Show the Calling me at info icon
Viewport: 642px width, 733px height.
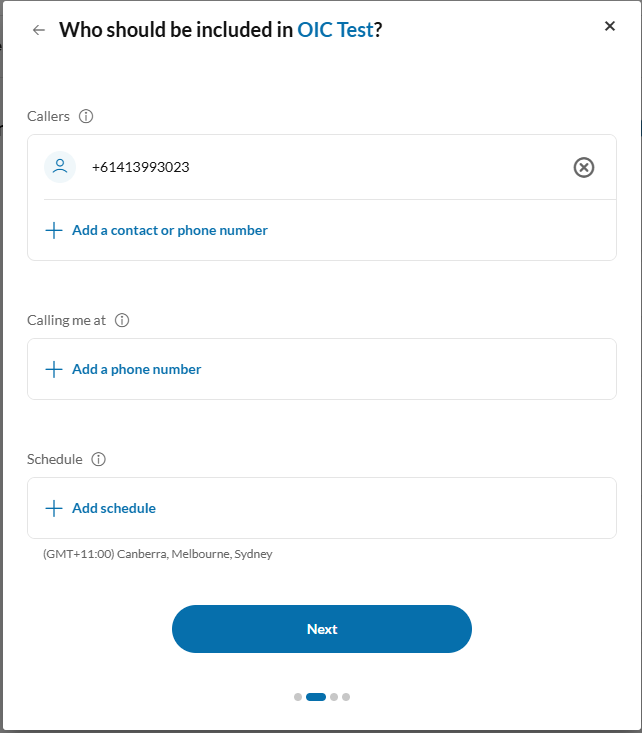122,320
